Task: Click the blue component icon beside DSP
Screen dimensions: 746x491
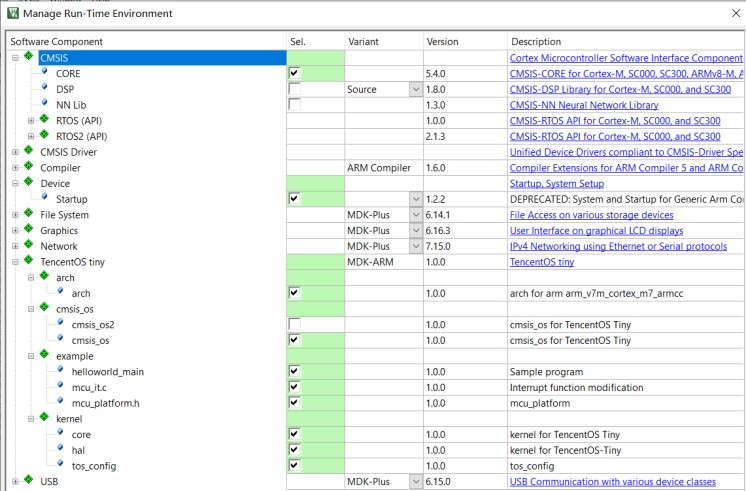Action: pos(45,88)
